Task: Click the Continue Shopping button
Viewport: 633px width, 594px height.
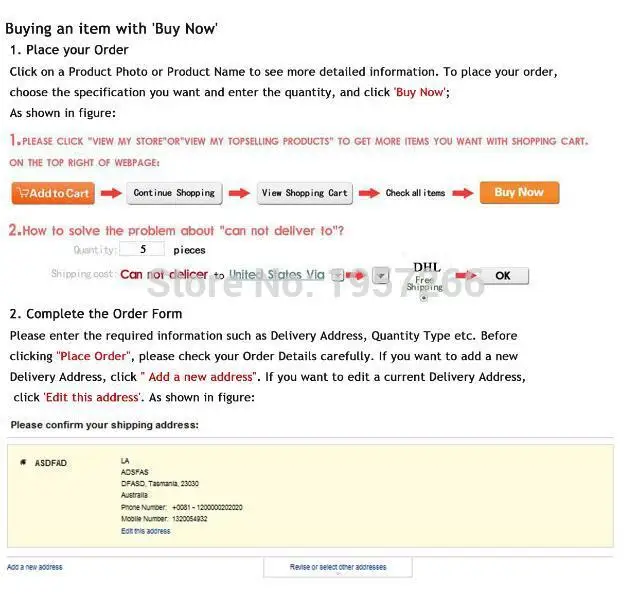Action: (174, 193)
